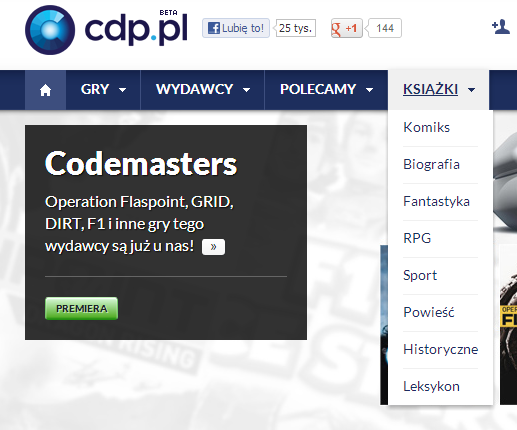The image size is (517, 430).
Task: Click the game cover left of the dropdown
Action: point(384,325)
